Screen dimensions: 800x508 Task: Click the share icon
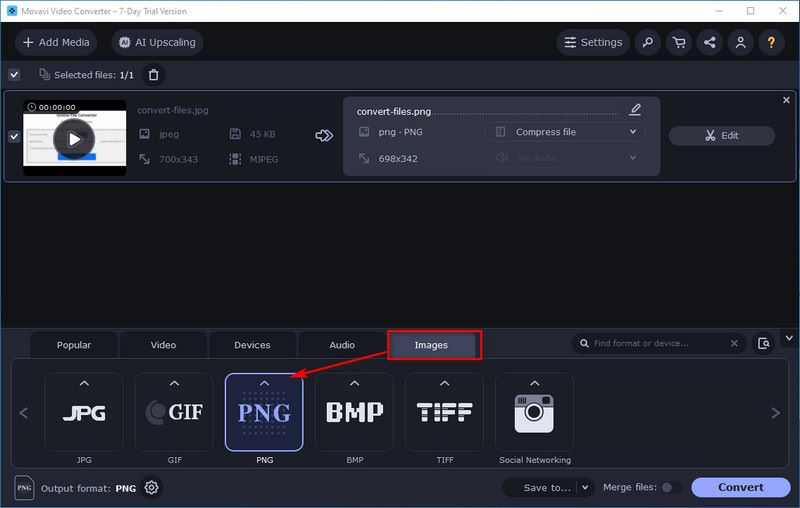710,42
